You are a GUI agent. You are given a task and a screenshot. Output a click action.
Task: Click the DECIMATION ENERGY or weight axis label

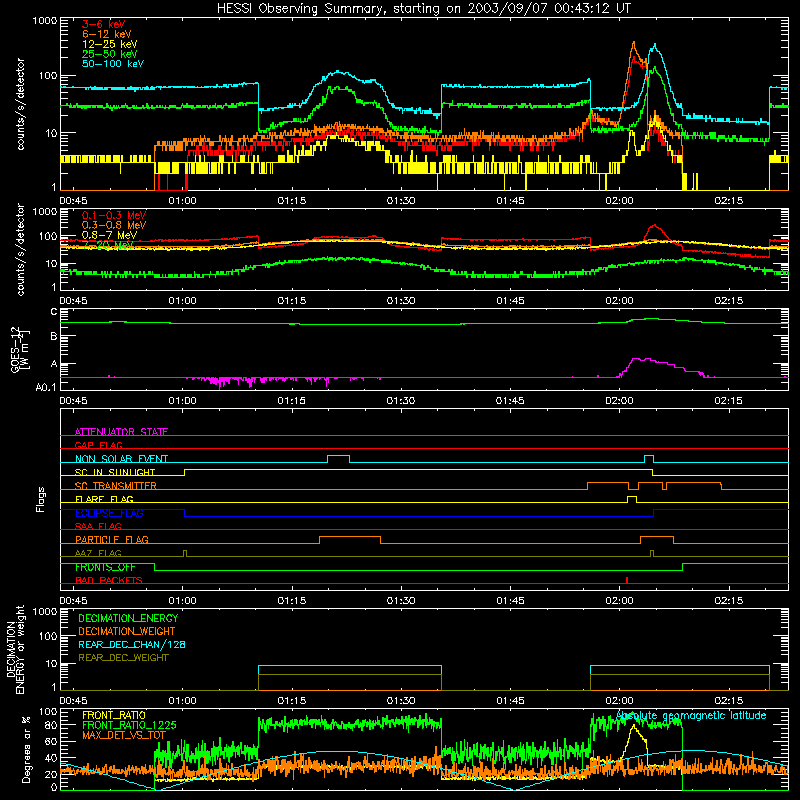tap(15, 649)
